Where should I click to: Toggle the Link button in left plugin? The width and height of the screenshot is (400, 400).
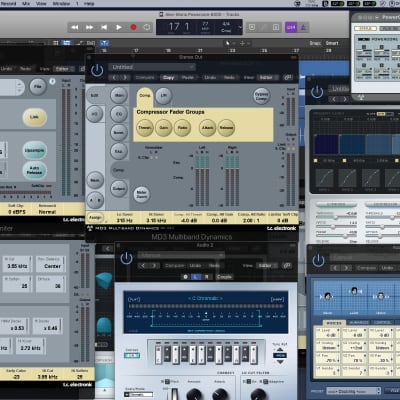point(34,117)
